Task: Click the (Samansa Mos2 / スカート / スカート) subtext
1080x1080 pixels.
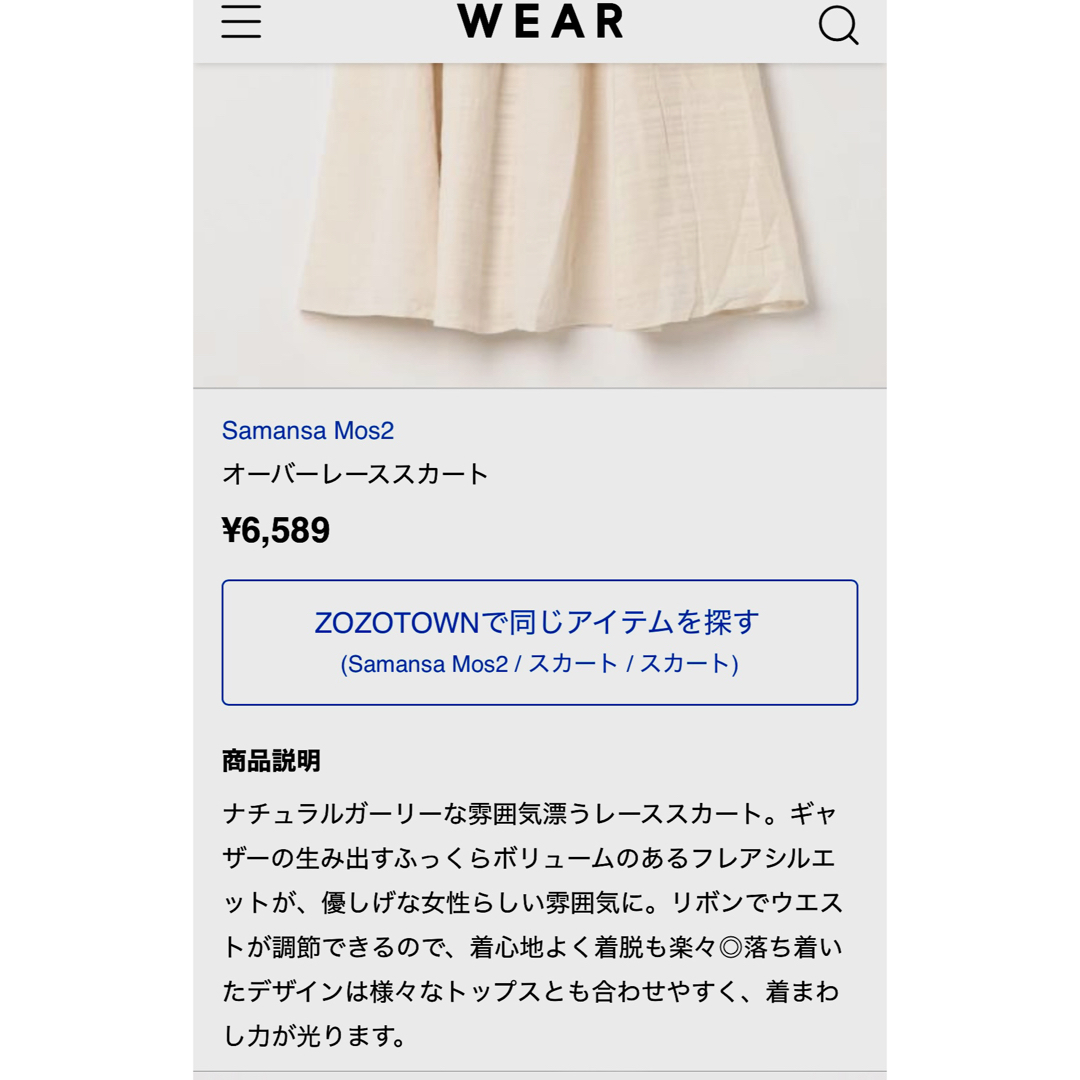Action: point(539,664)
